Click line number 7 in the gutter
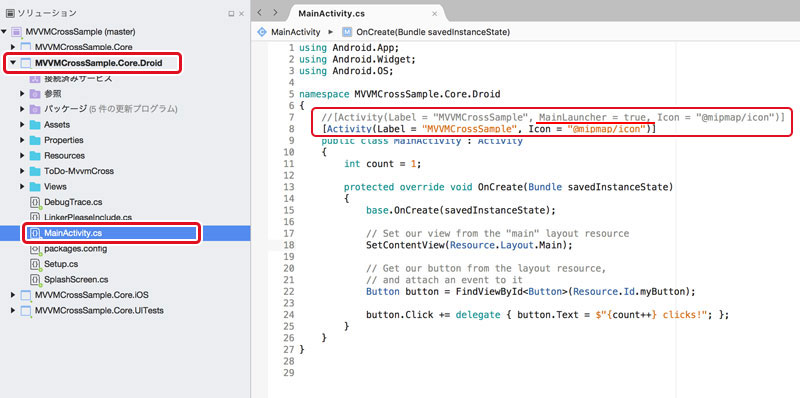The image size is (800, 398). point(291,117)
